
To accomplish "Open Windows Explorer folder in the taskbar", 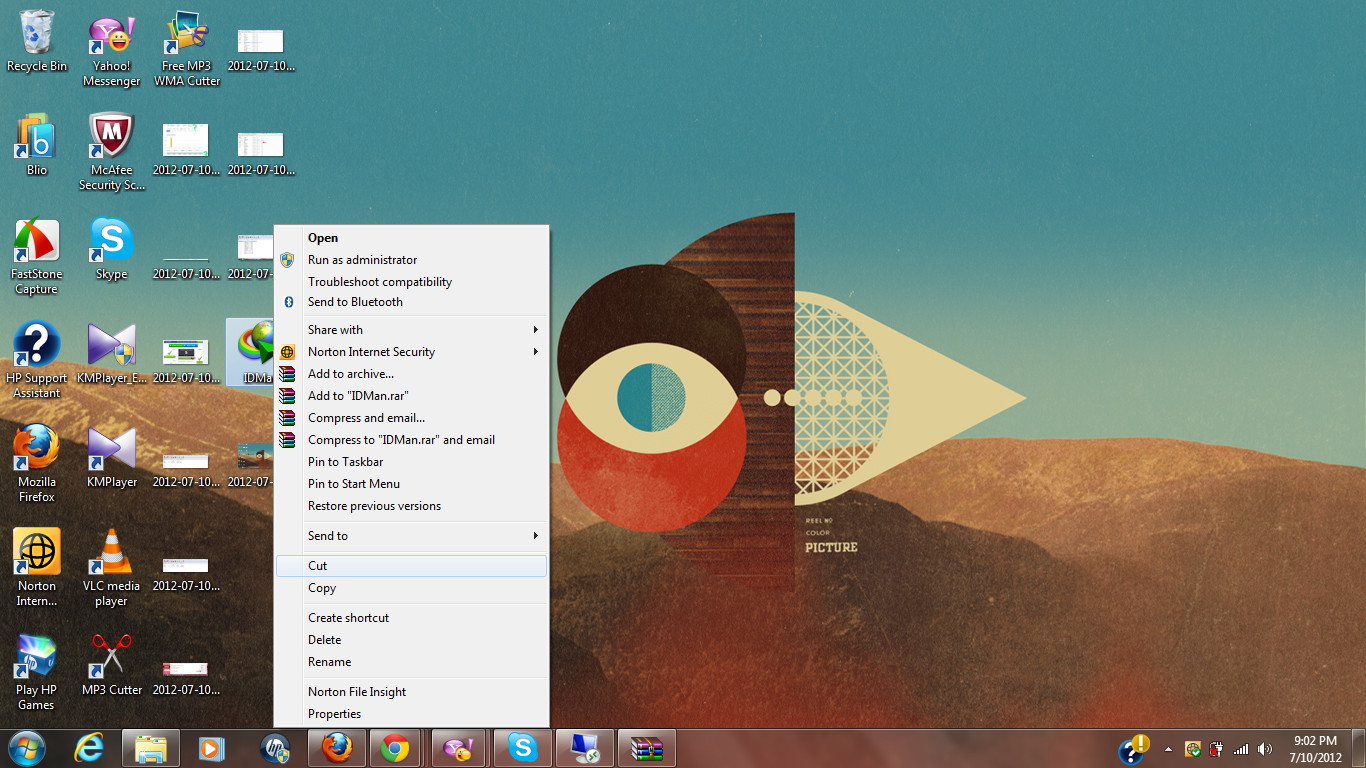I will coord(151,748).
